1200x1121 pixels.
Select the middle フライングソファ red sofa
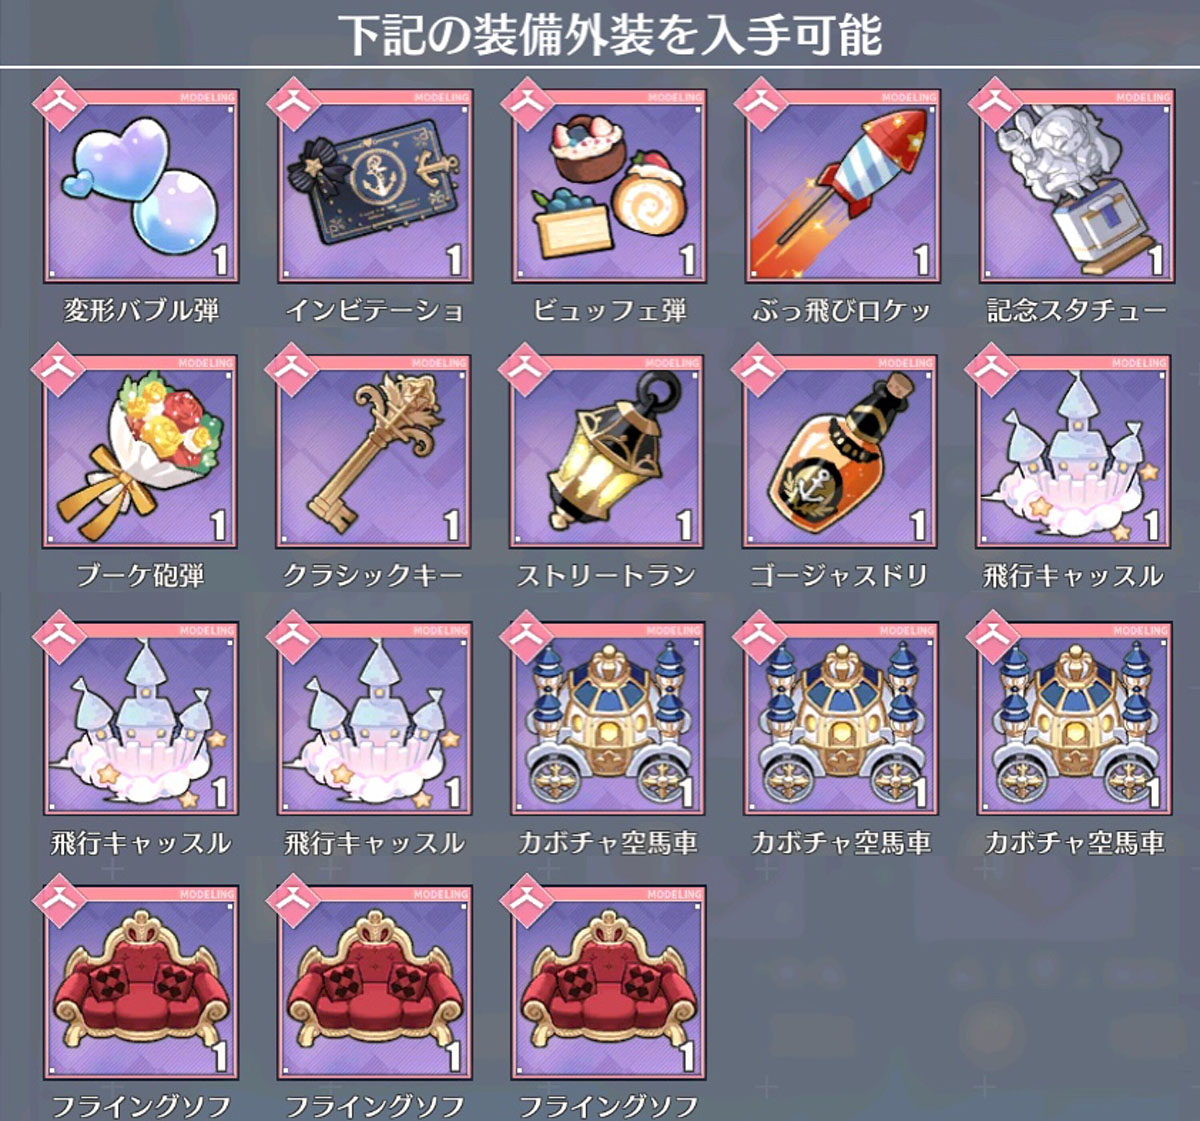tap(374, 983)
